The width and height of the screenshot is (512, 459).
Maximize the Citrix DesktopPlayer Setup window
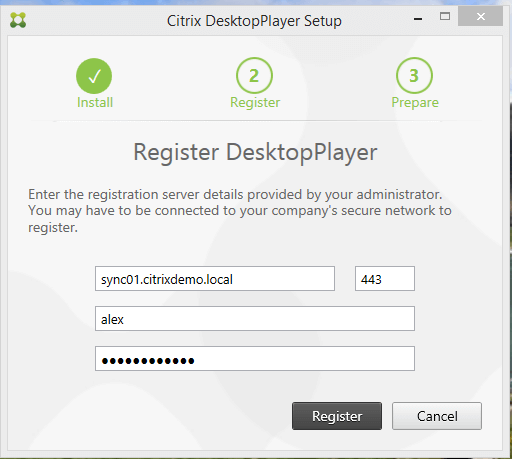click(x=445, y=17)
